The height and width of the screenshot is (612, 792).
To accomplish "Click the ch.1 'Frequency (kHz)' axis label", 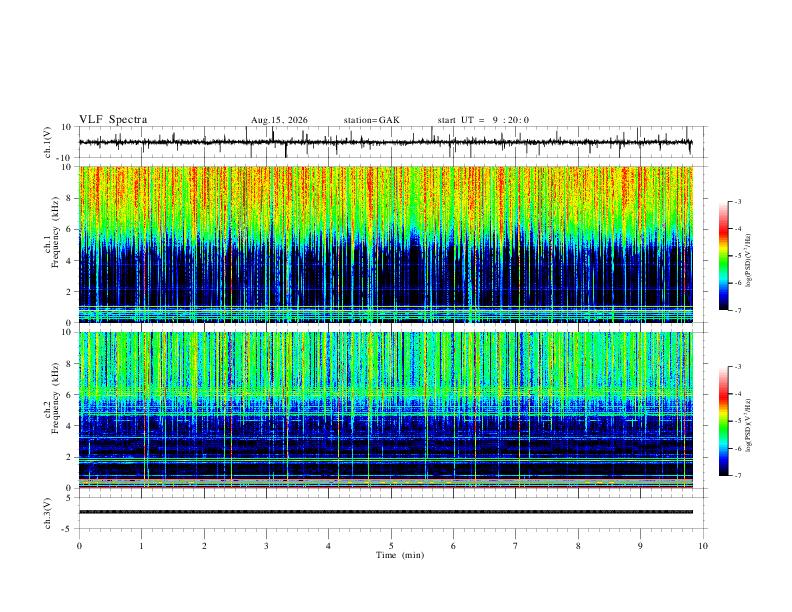I will click(55, 232).
